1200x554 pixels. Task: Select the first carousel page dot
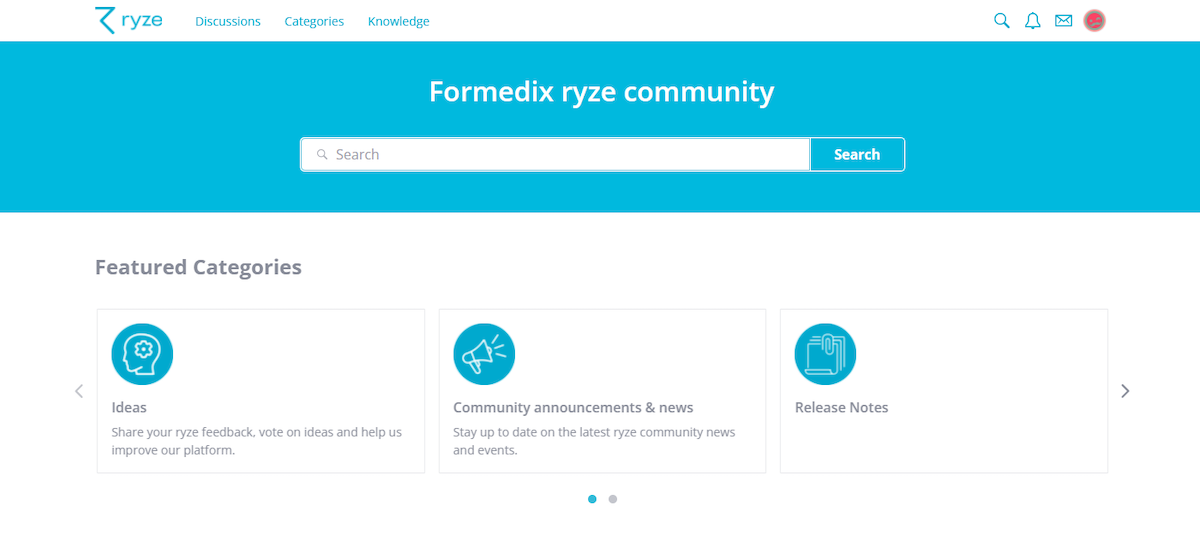(592, 499)
